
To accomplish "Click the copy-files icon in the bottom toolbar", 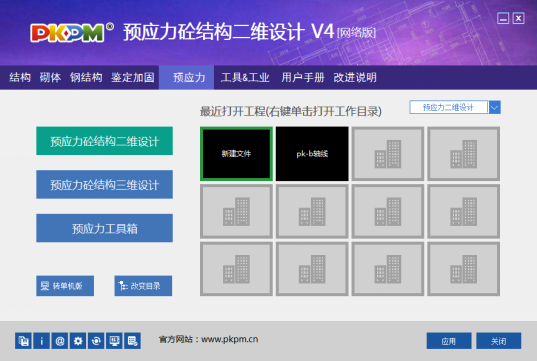I will (x=23, y=341).
